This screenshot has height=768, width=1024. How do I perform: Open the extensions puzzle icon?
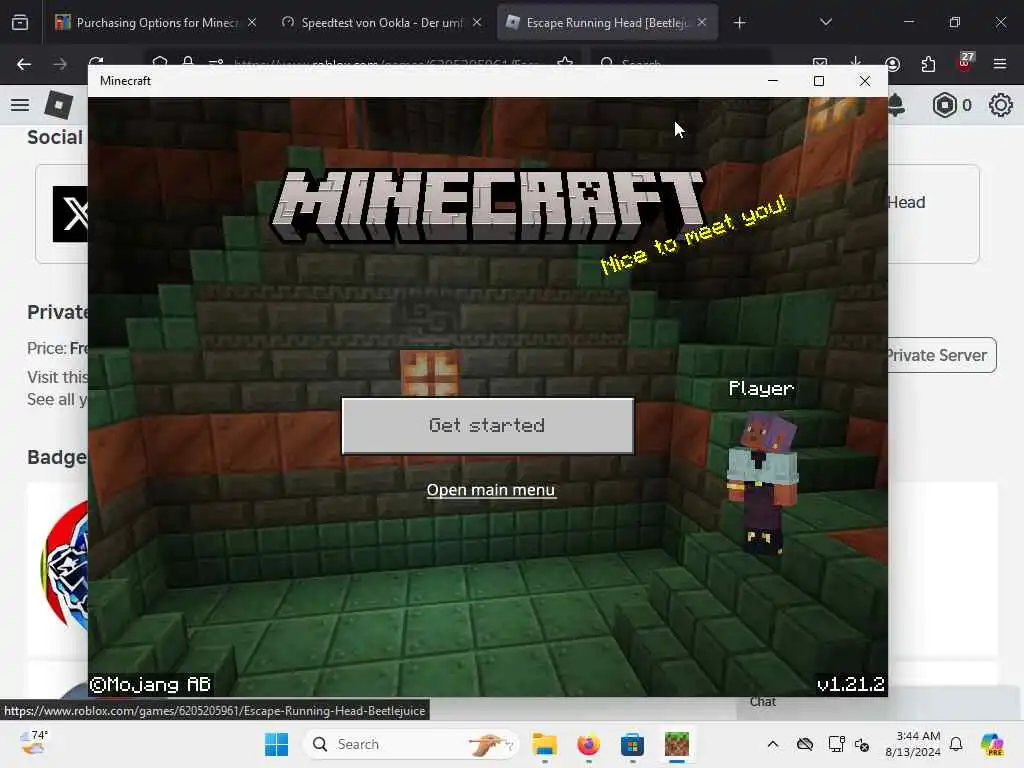coord(928,64)
